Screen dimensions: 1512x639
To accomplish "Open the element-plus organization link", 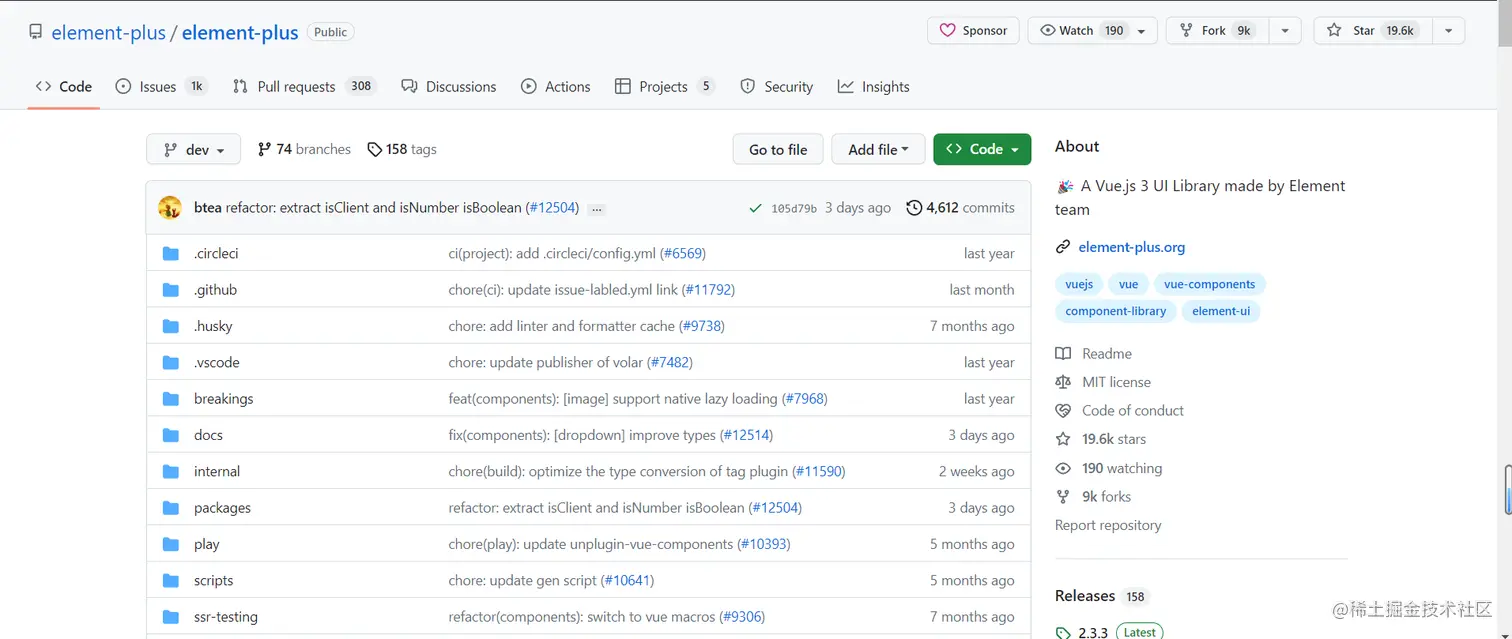I will tap(108, 33).
